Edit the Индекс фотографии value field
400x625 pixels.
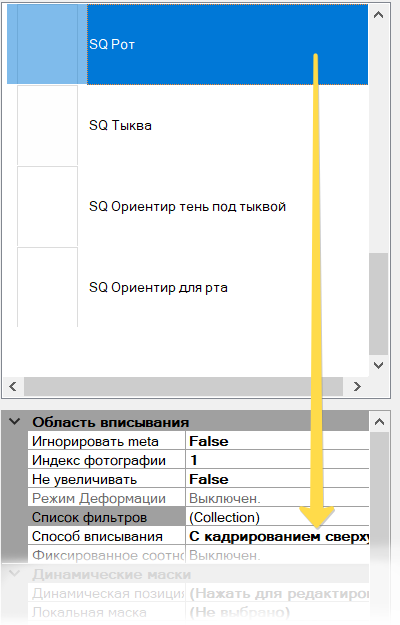point(277,460)
